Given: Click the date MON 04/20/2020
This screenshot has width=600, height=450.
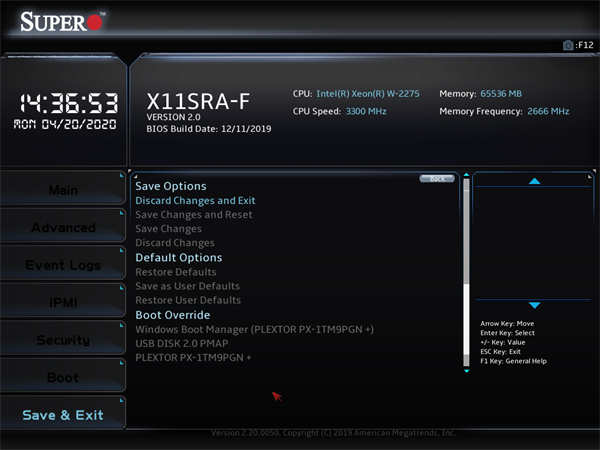Looking at the screenshot, I should tap(65, 124).
